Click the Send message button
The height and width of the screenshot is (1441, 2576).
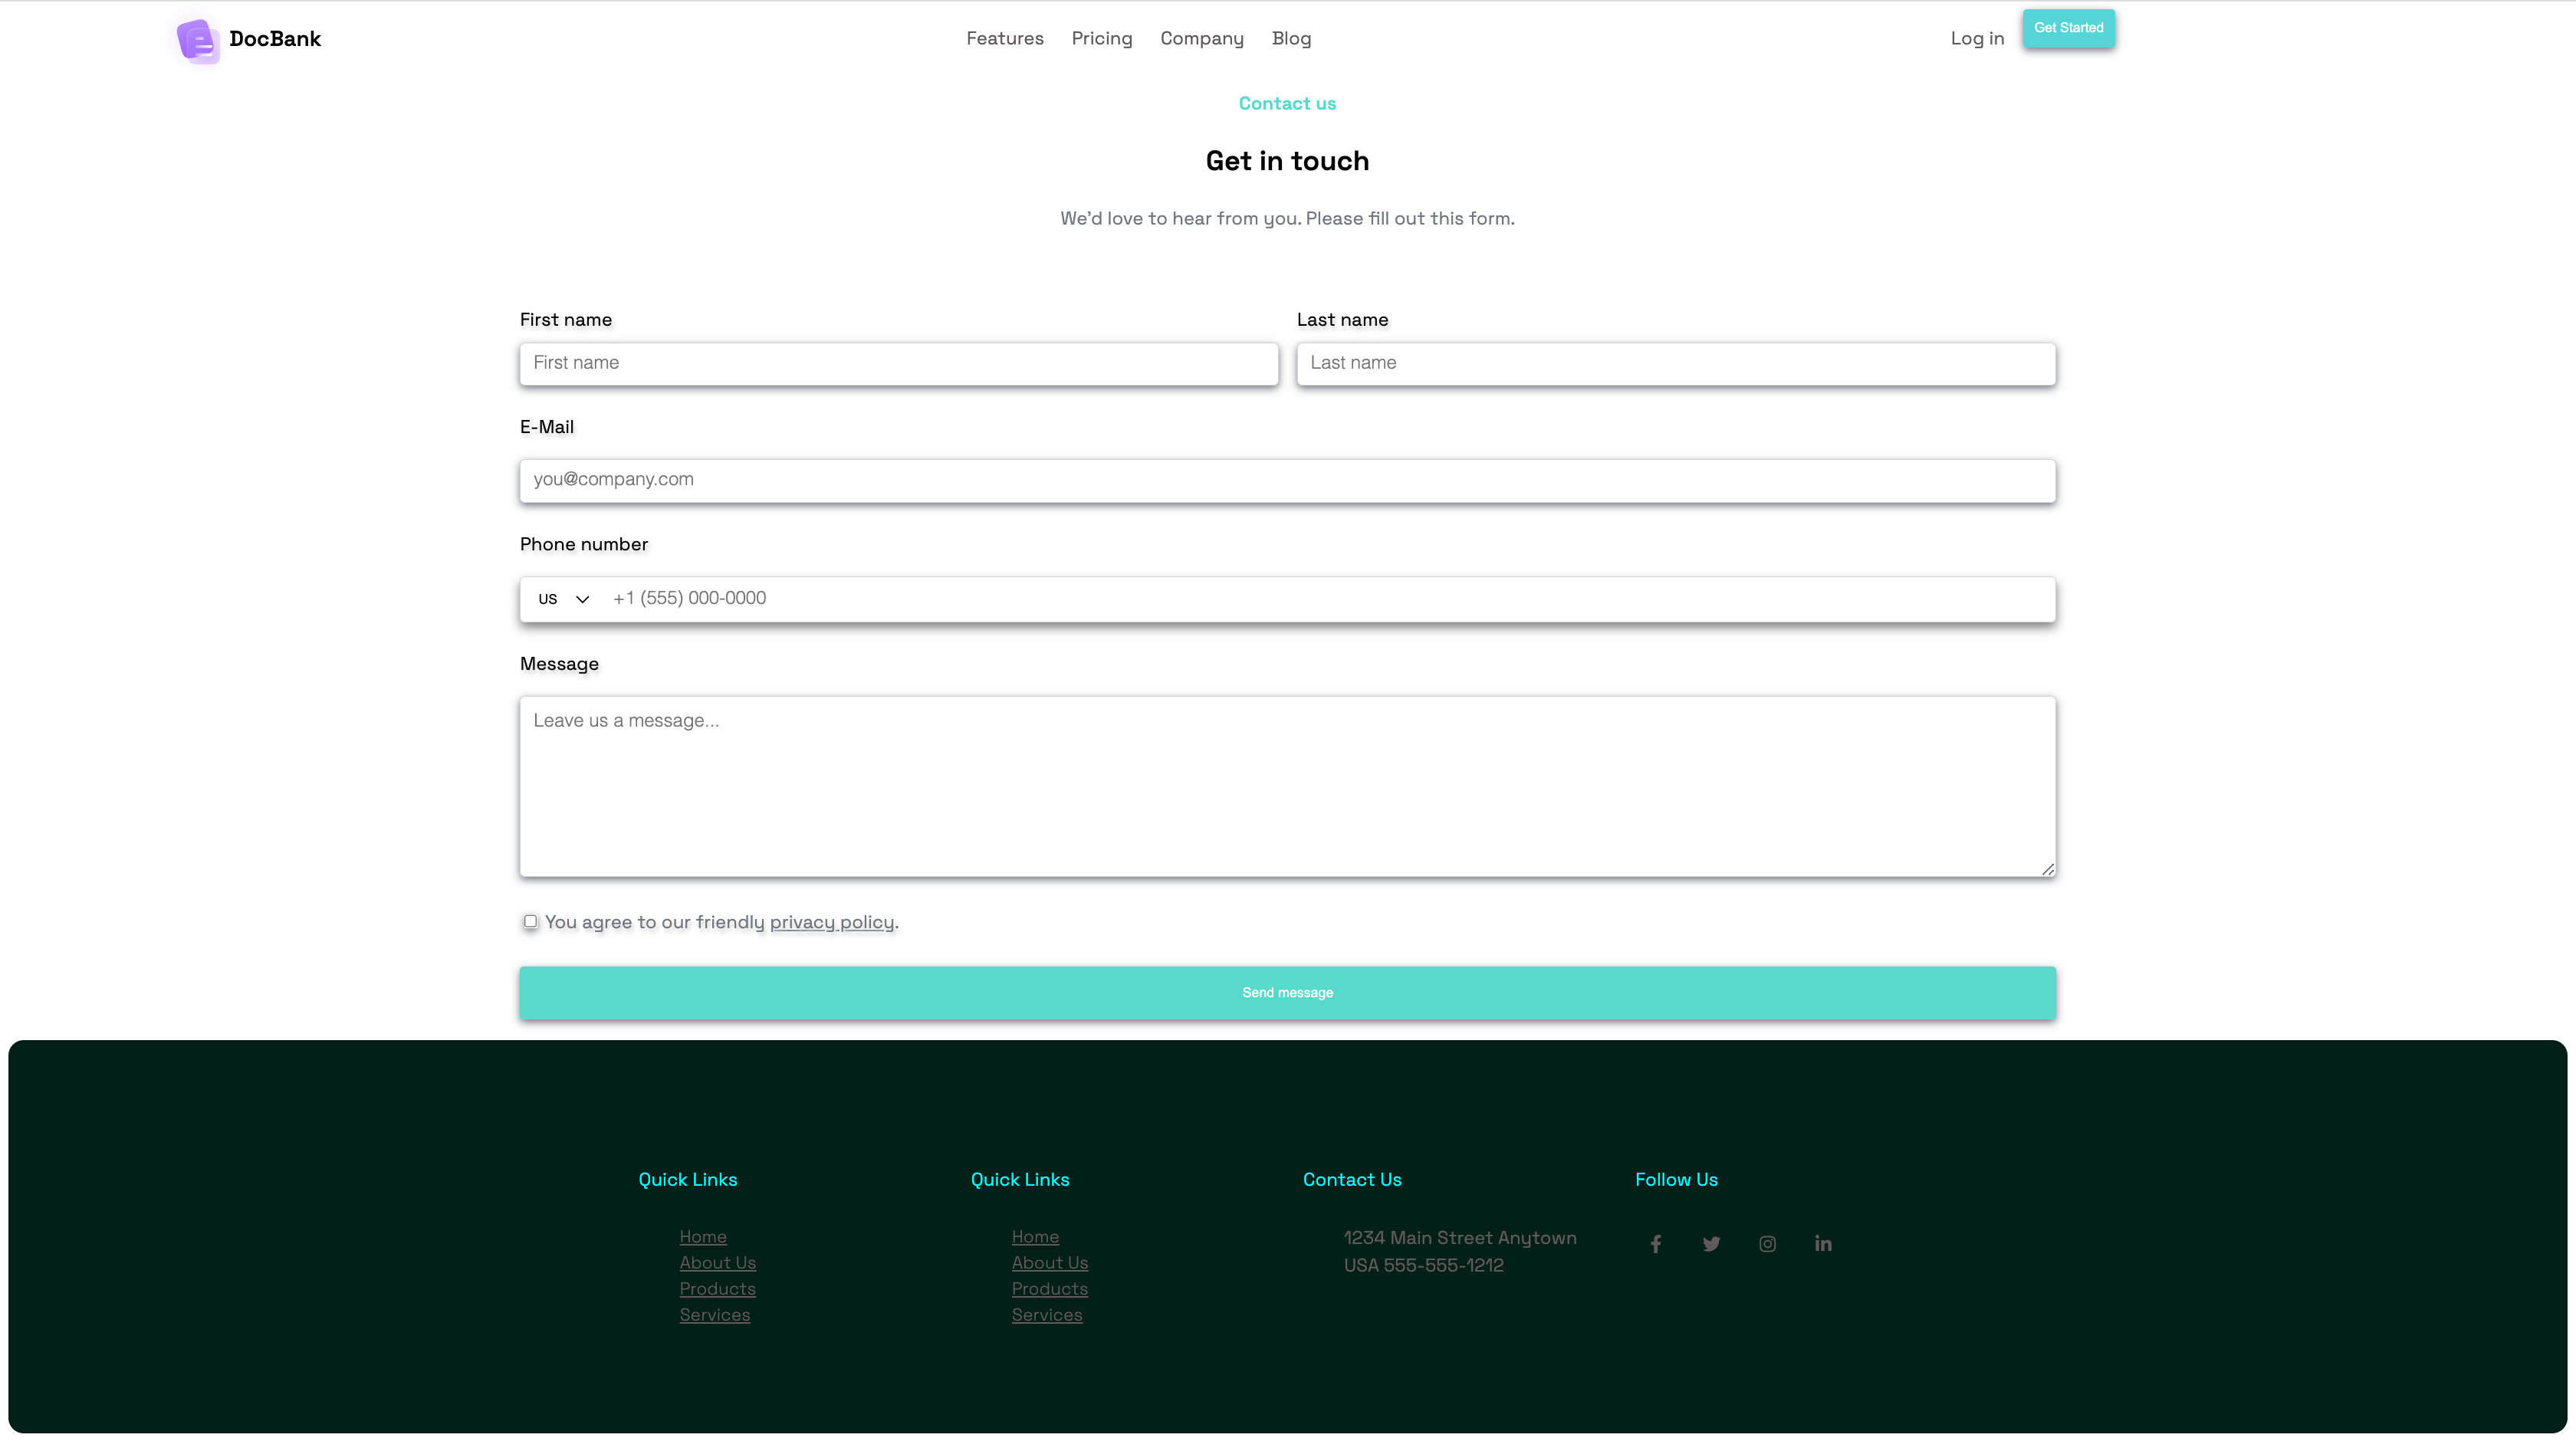tap(1287, 992)
